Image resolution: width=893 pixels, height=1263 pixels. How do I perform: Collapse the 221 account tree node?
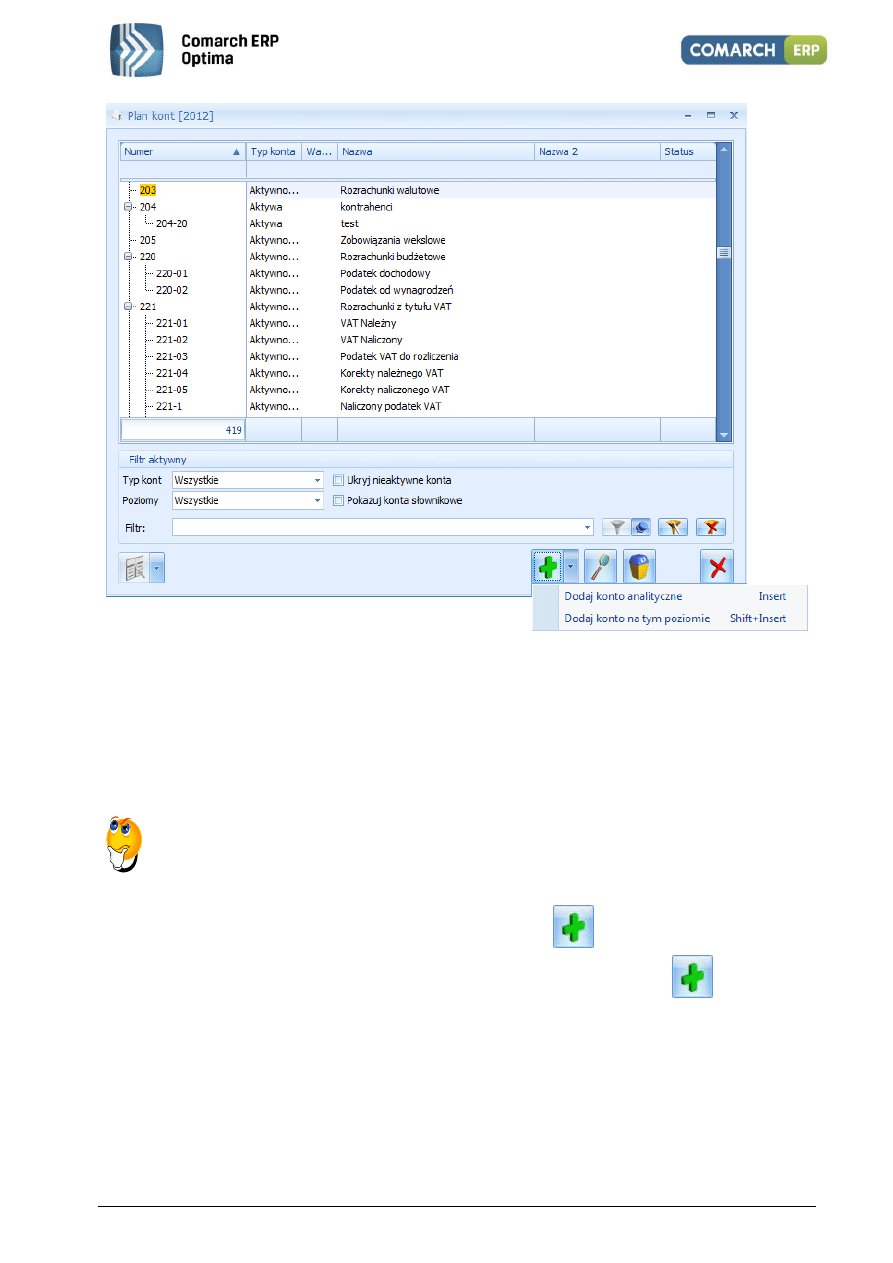[x=128, y=307]
